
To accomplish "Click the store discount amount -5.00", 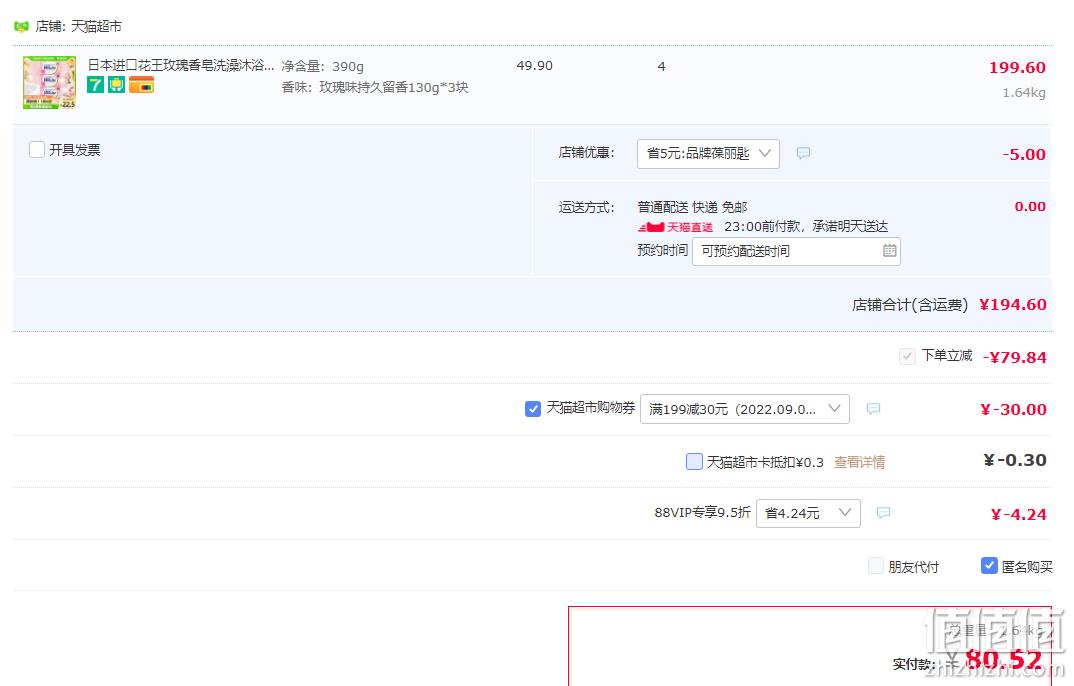I will pos(1024,154).
